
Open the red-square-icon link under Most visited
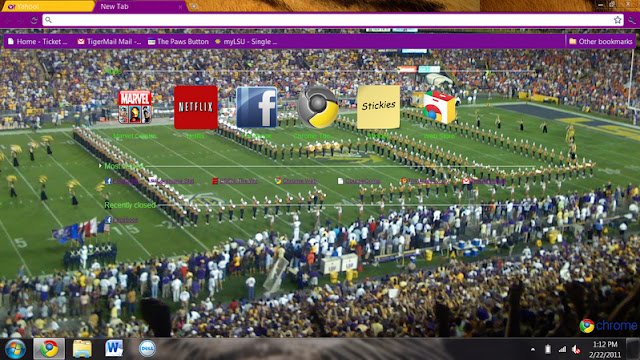(x=235, y=181)
